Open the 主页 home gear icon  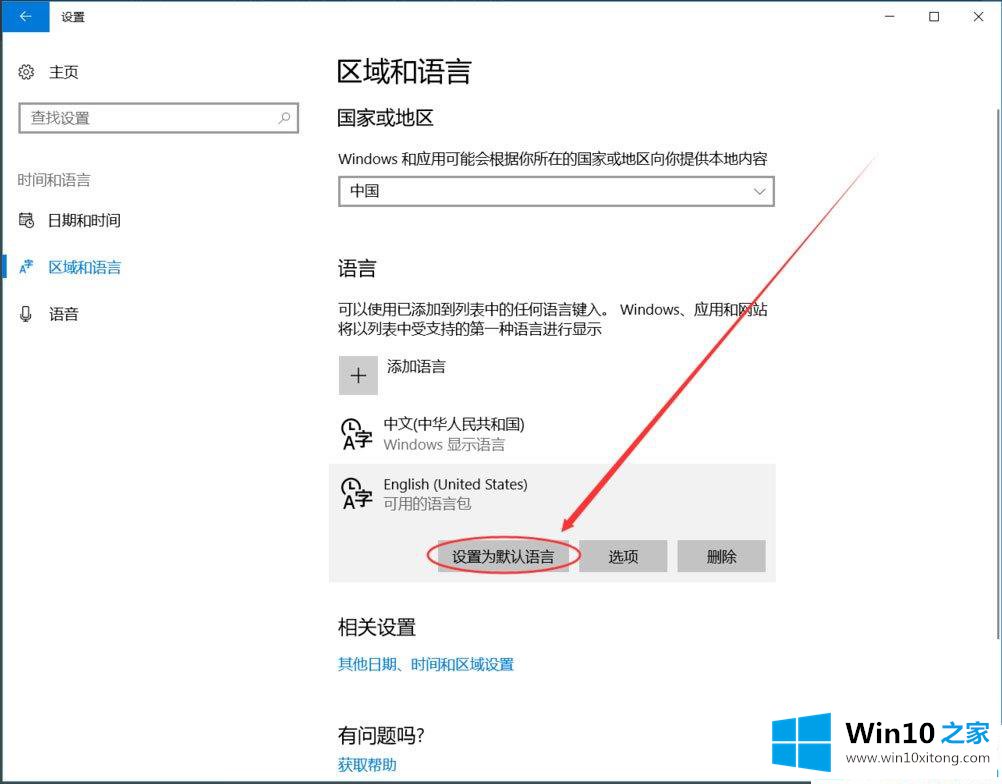26,72
